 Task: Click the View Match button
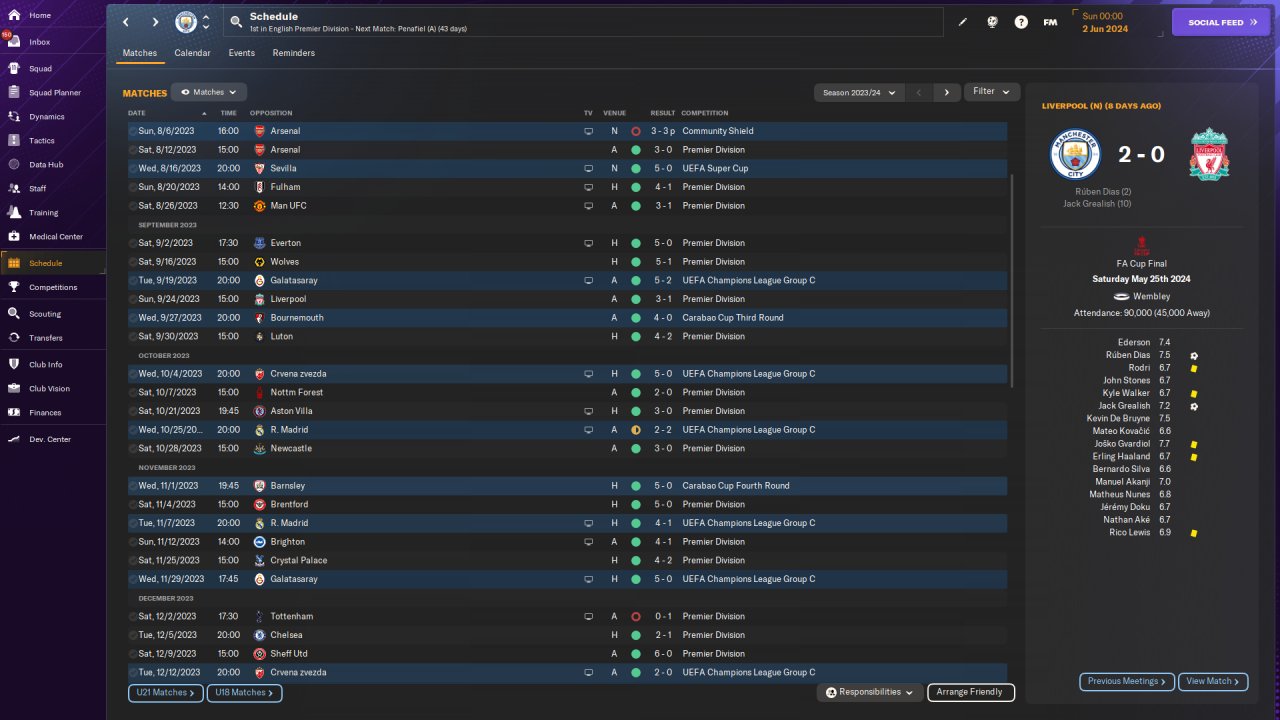pos(1213,681)
